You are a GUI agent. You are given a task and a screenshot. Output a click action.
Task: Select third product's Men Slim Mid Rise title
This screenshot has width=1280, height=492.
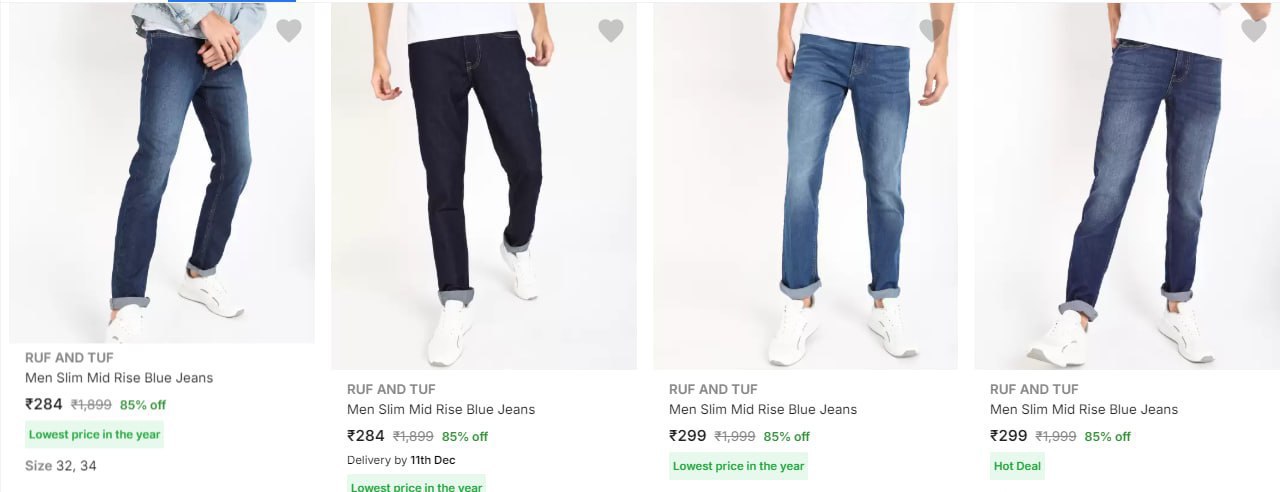pos(763,409)
